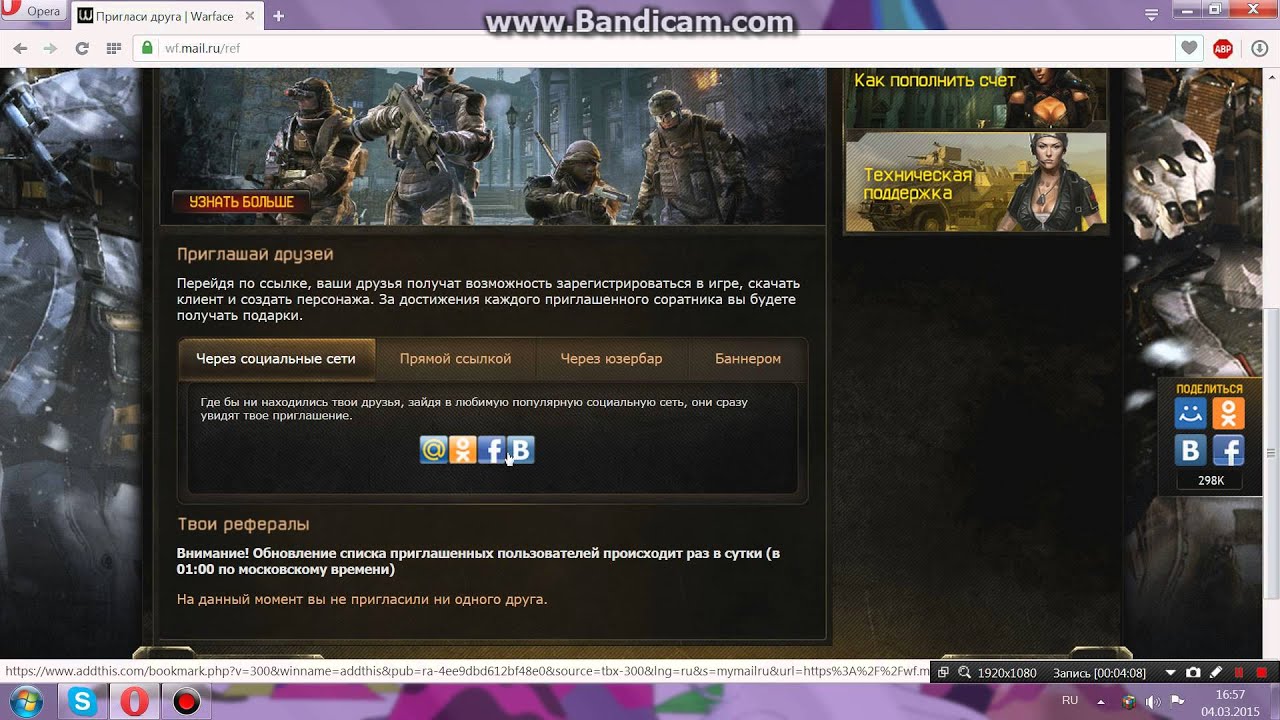Viewport: 1280px width, 720px height.
Task: Open Opera main menu
Action: click(x=32, y=12)
